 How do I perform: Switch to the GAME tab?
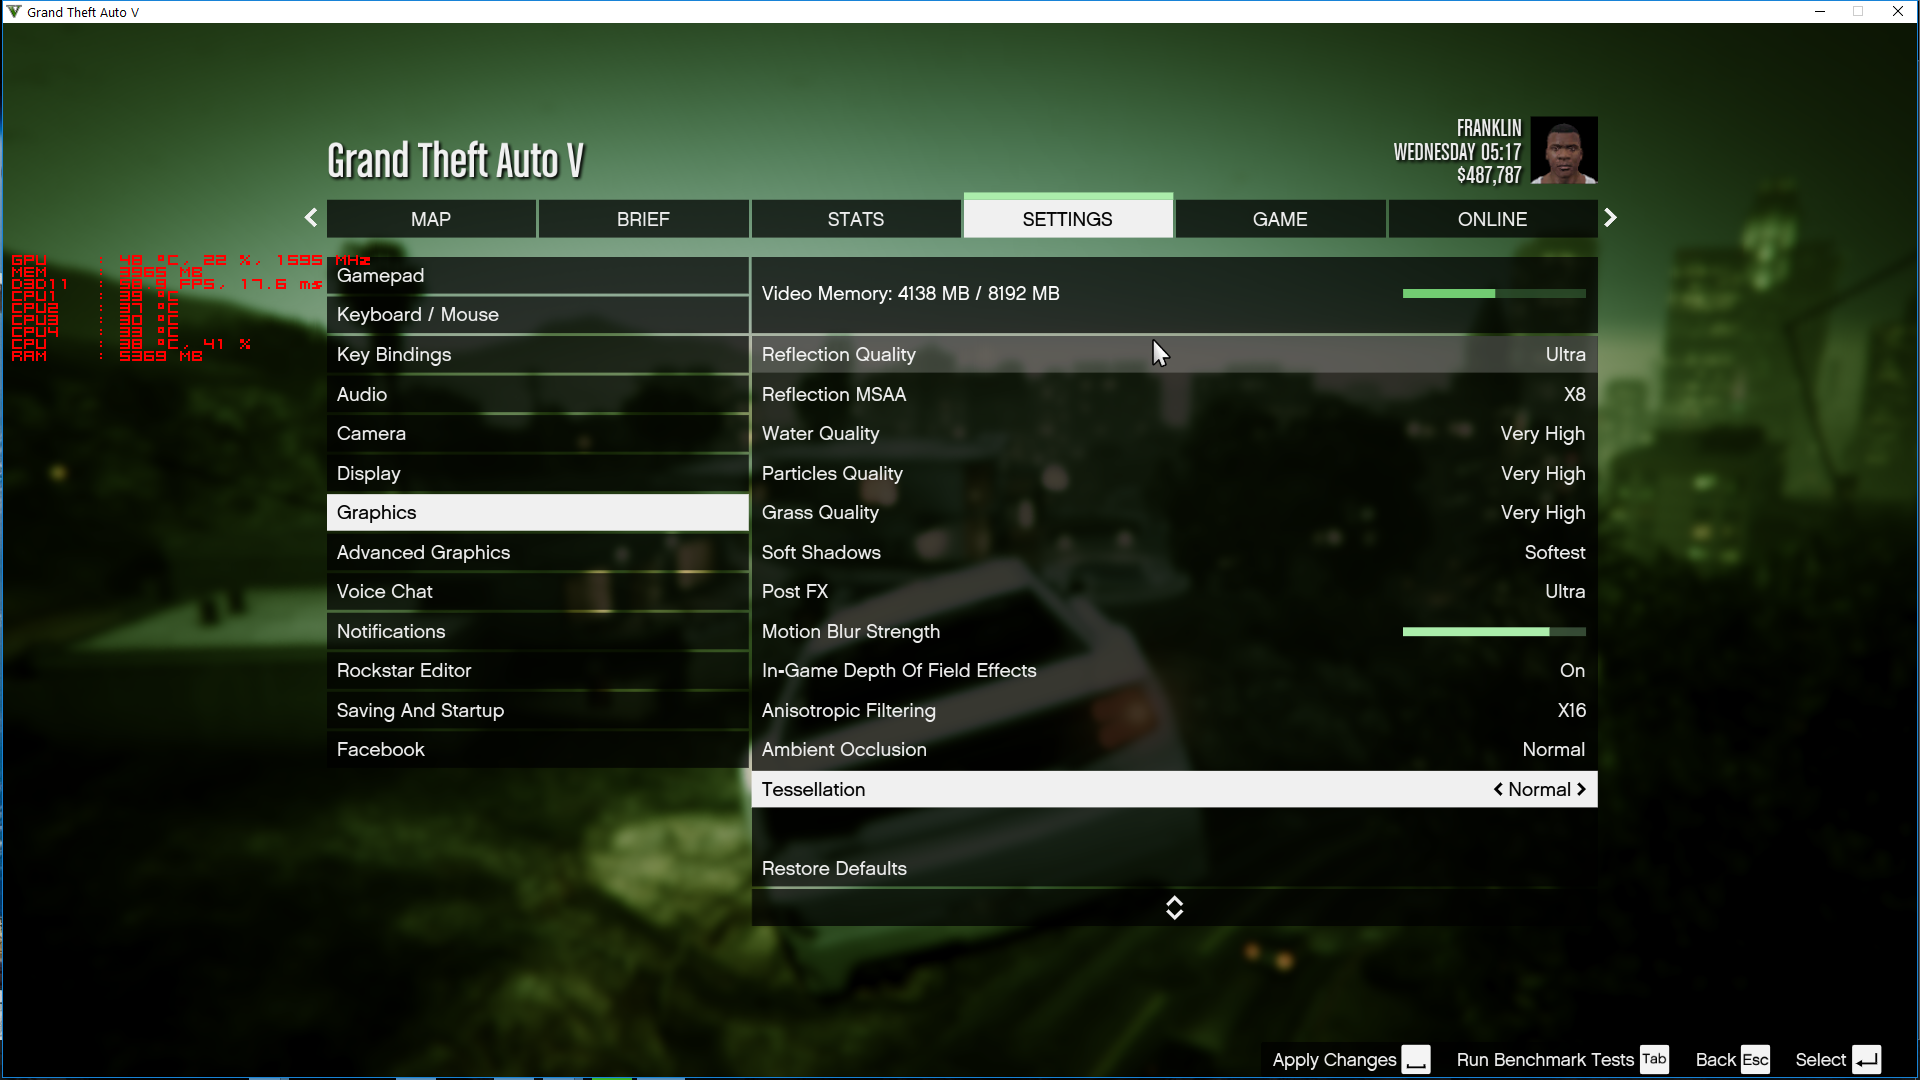(x=1280, y=219)
